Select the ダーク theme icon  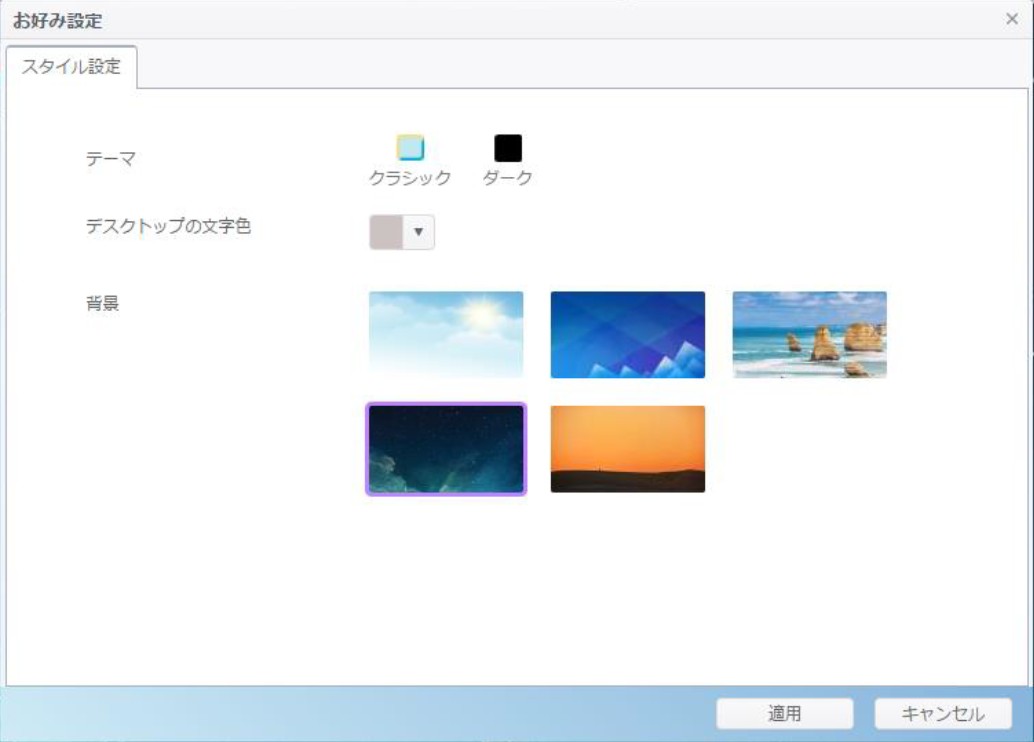coord(508,148)
